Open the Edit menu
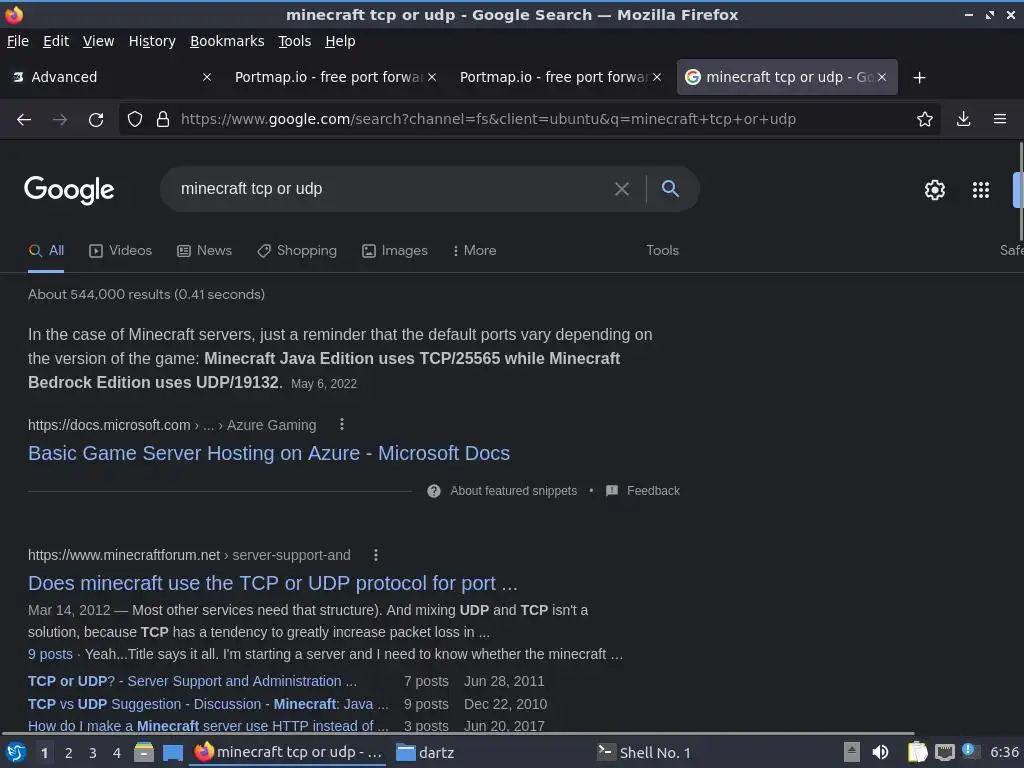The width and height of the screenshot is (1024, 768). click(x=56, y=41)
